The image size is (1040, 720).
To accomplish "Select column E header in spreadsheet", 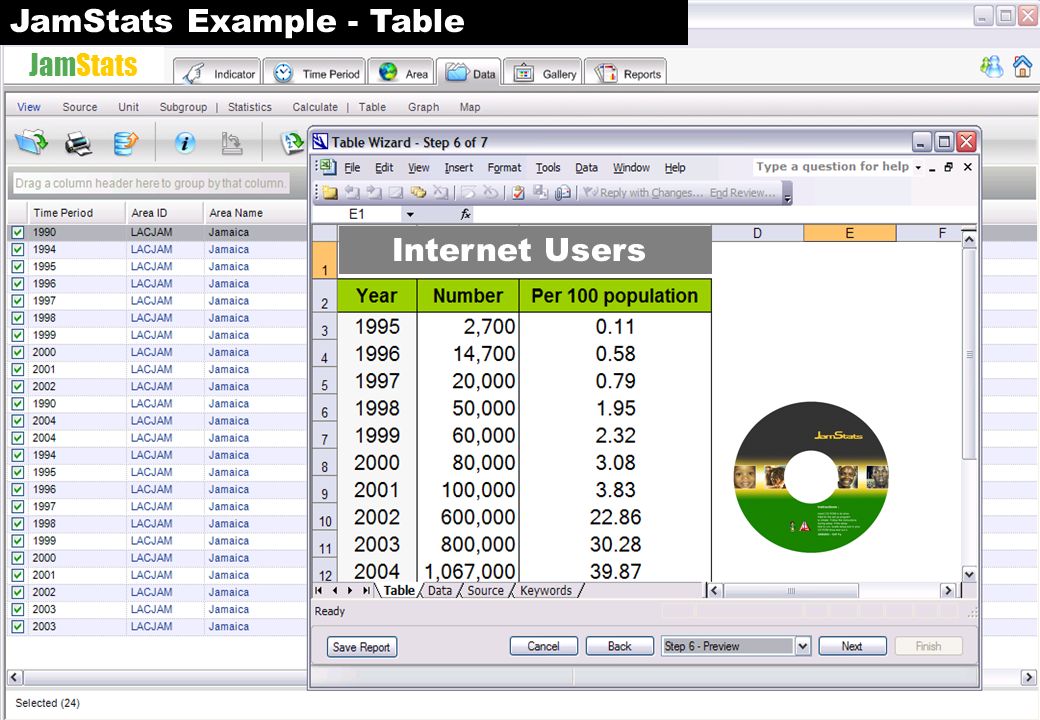I will (850, 233).
